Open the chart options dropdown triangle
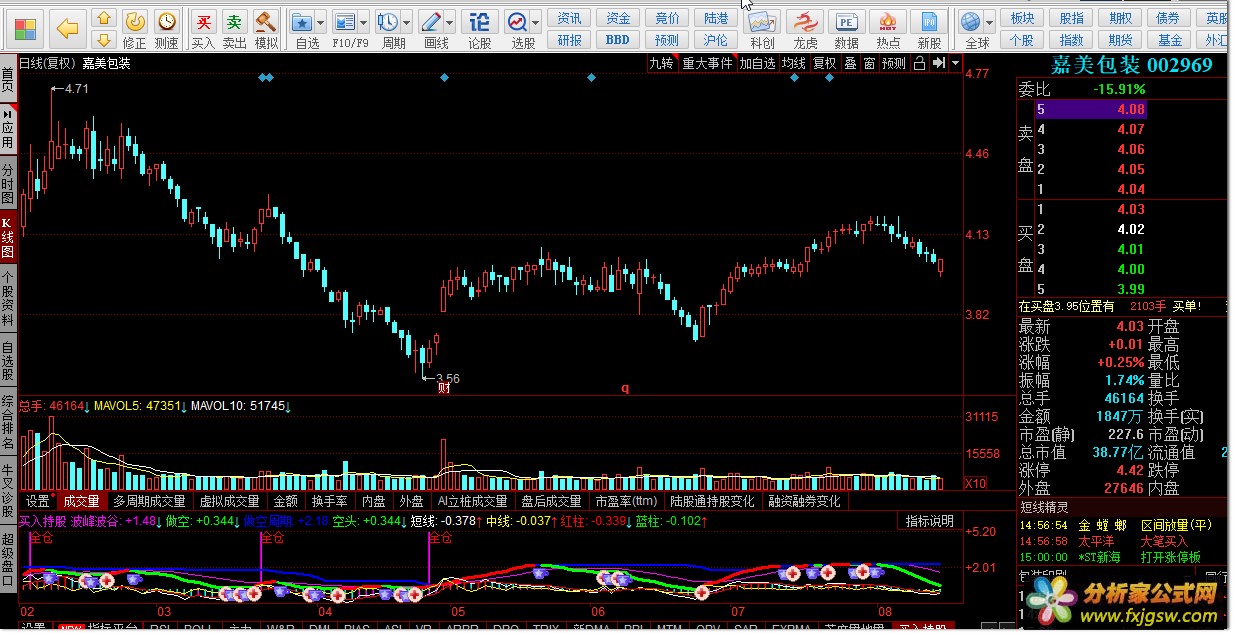 955,63
